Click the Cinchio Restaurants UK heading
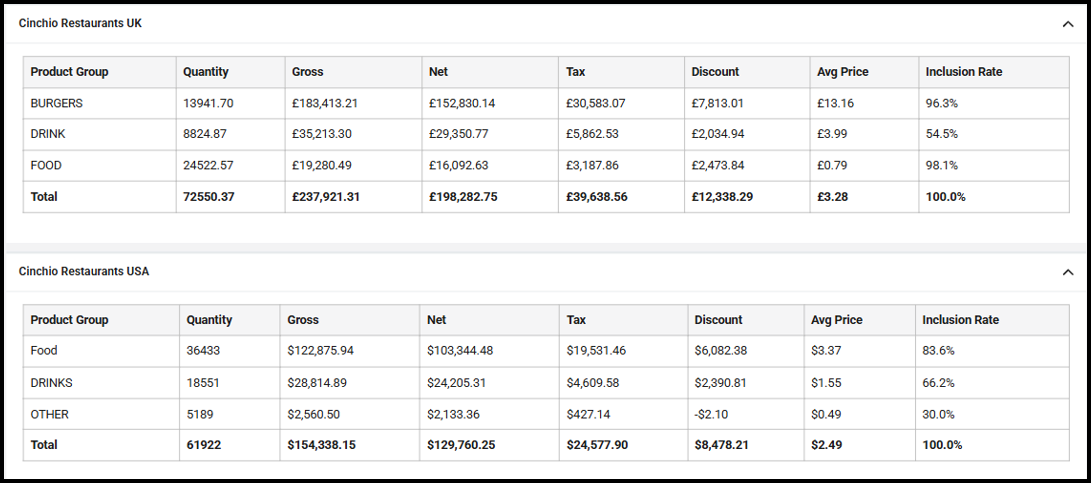This screenshot has width=1091, height=483. pyautogui.click(x=80, y=23)
